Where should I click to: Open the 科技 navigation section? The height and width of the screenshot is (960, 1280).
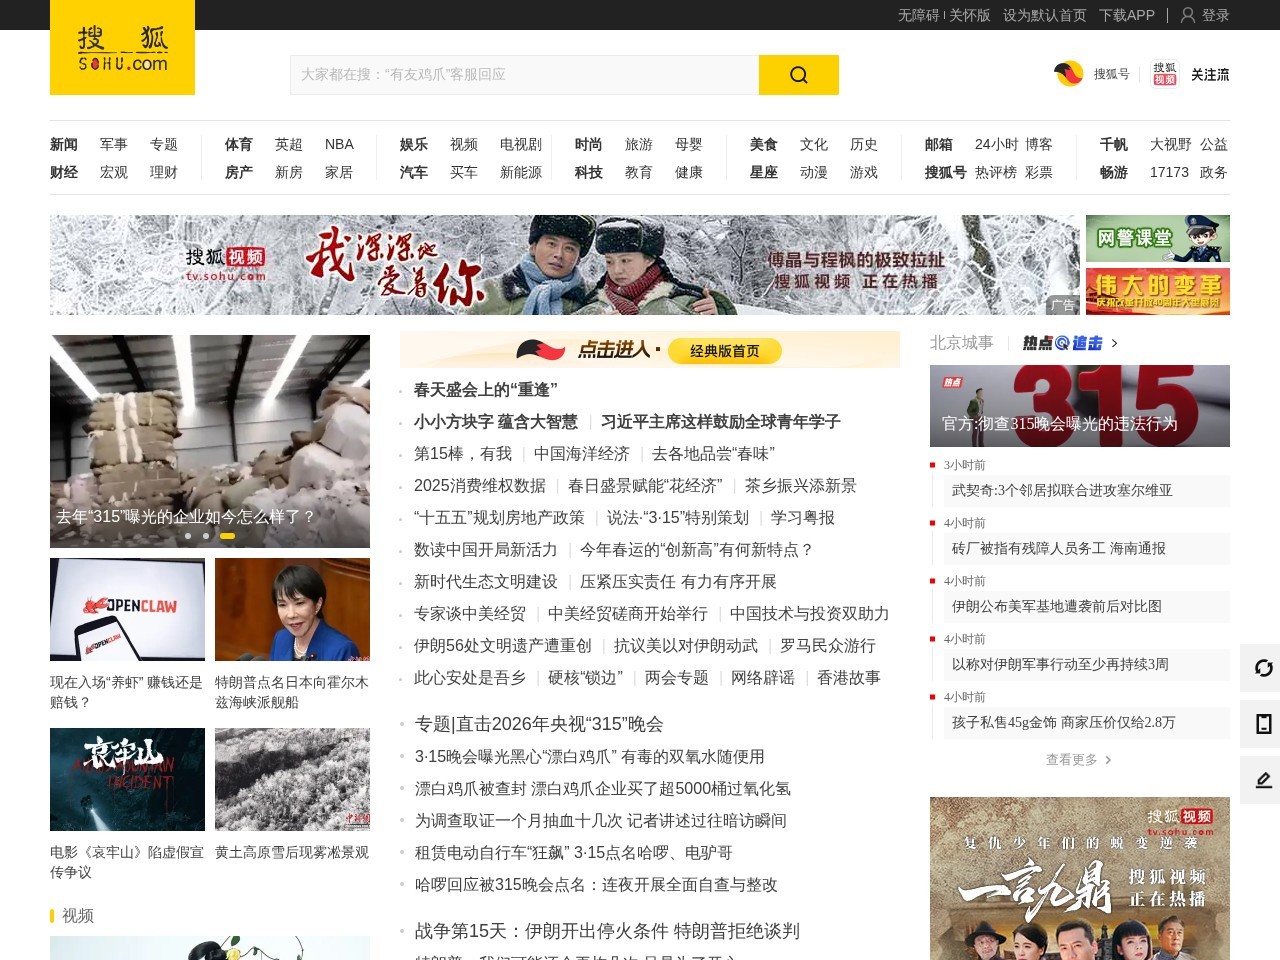tap(588, 172)
